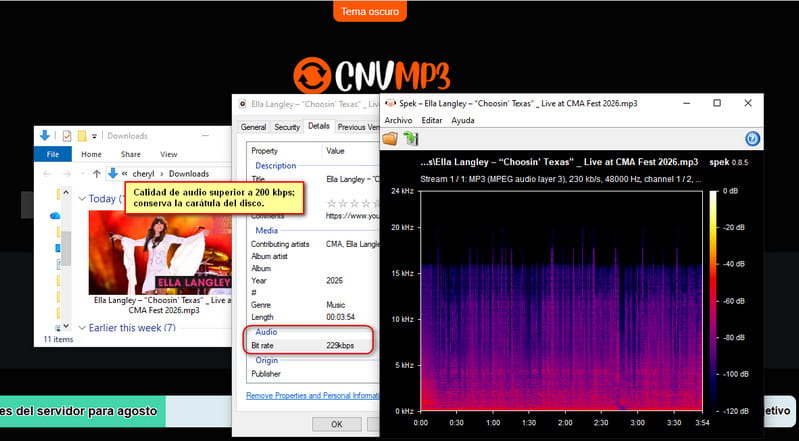Go up one folder with the up arrow

96,174
